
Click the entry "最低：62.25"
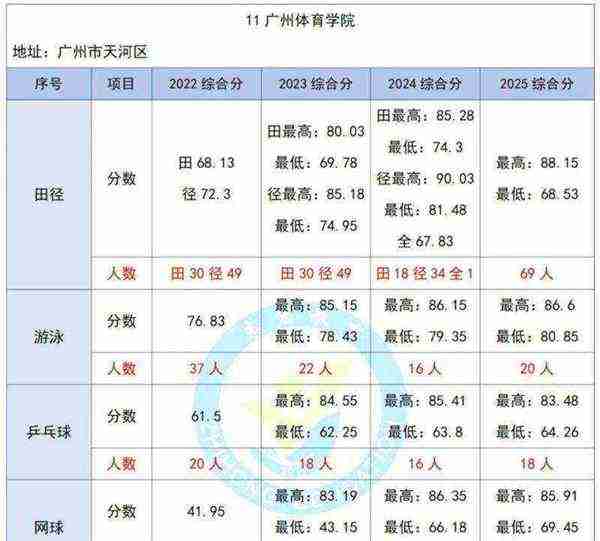(x=316, y=432)
